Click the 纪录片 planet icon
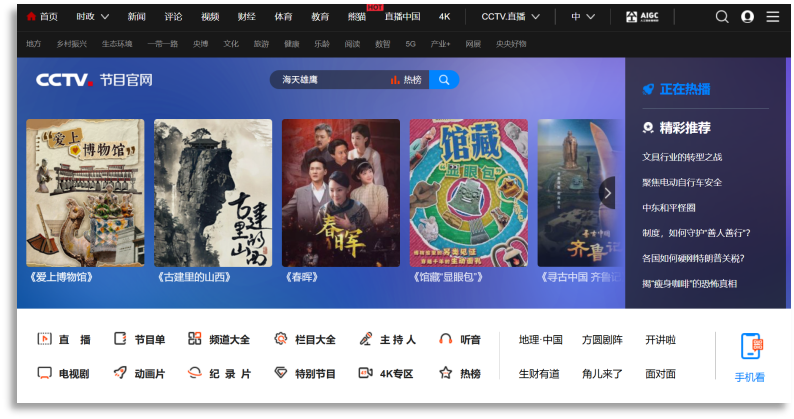This screenshot has width=794, height=419. [x=194, y=373]
